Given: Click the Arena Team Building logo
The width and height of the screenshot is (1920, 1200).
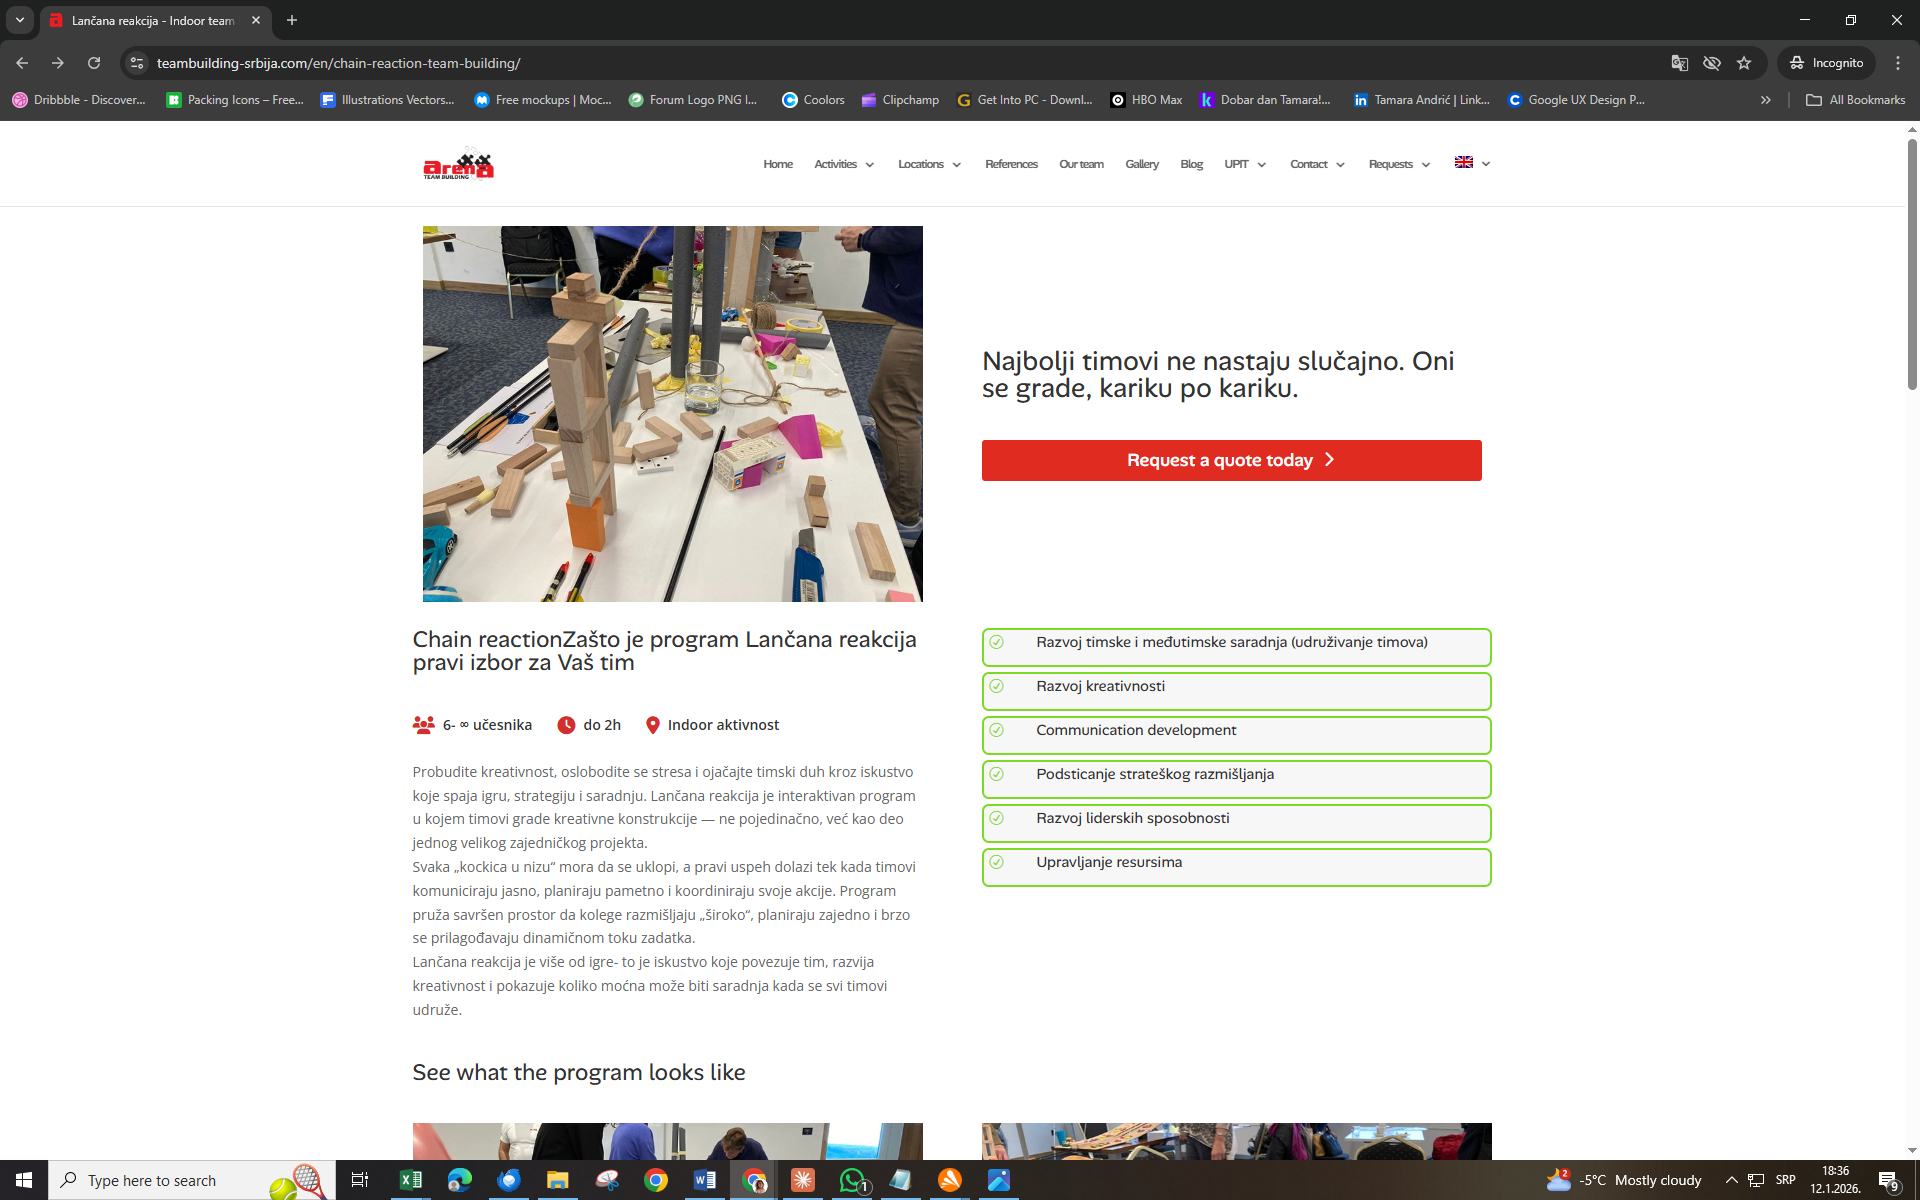Looking at the screenshot, I should 458,164.
